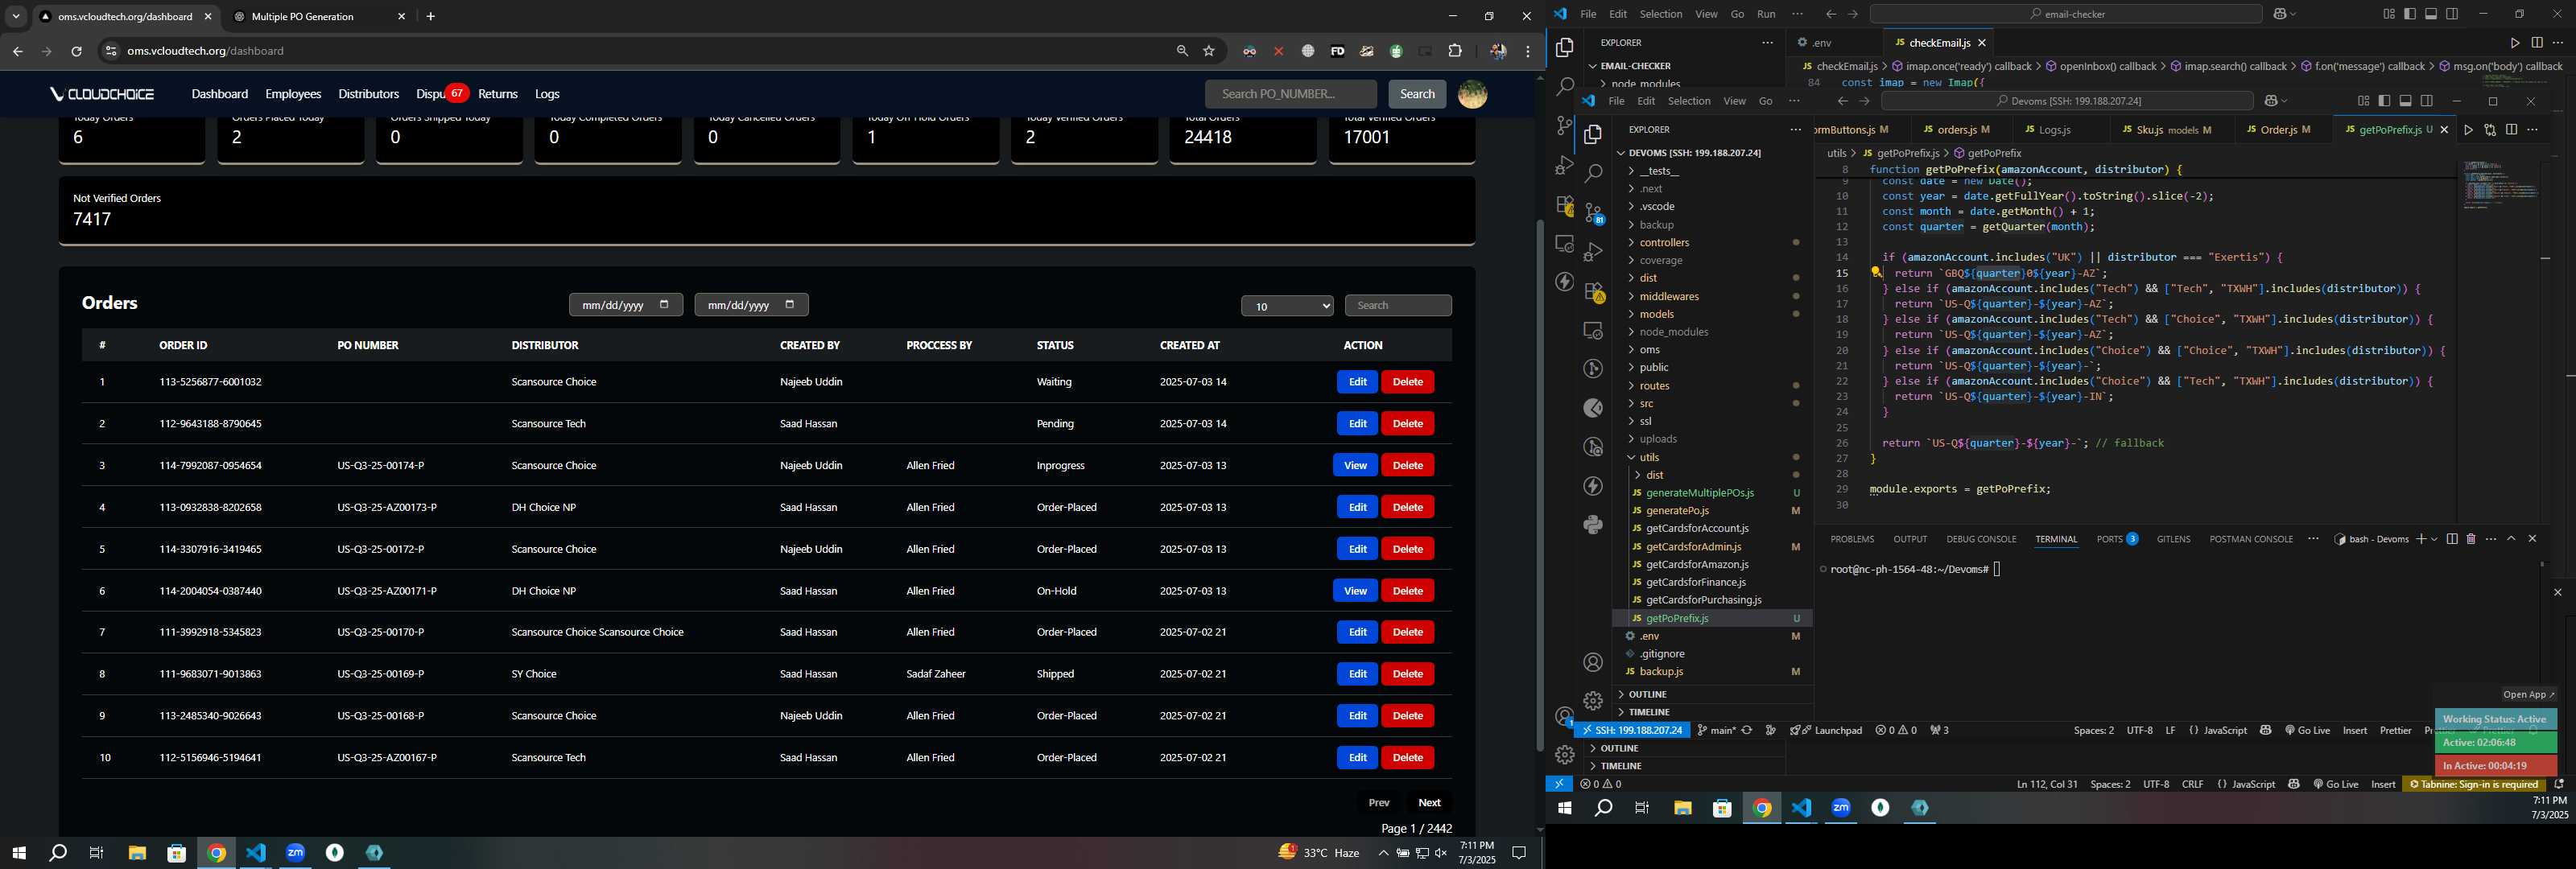The image size is (2576, 869).
Task: Open the Distributors nav item
Action: [368, 94]
